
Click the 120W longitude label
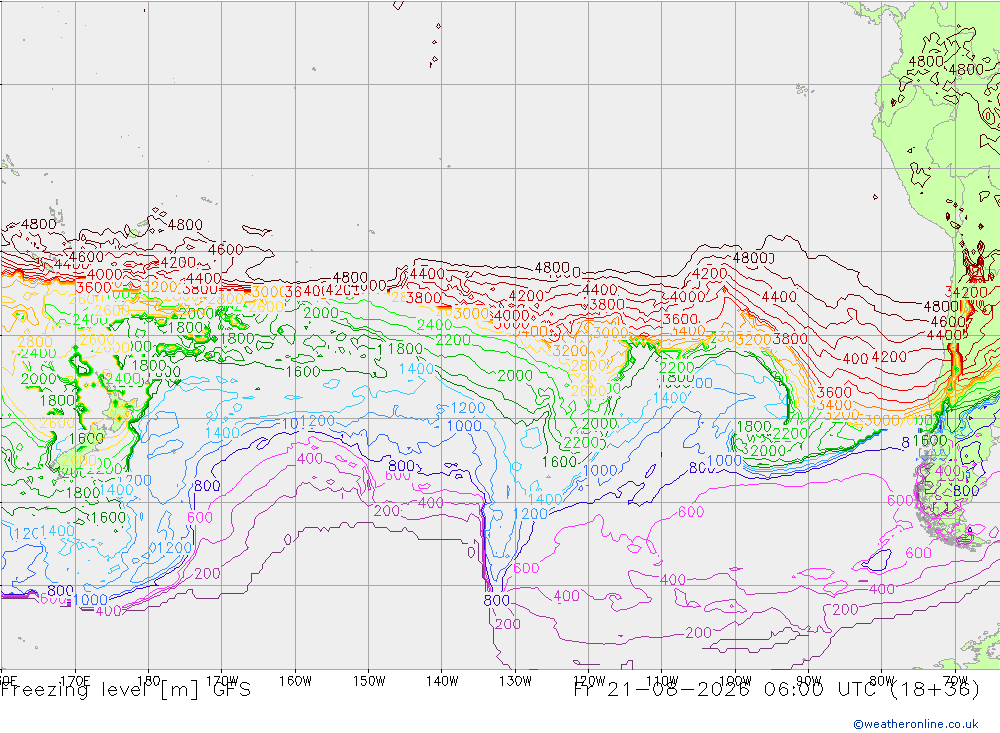589,681
